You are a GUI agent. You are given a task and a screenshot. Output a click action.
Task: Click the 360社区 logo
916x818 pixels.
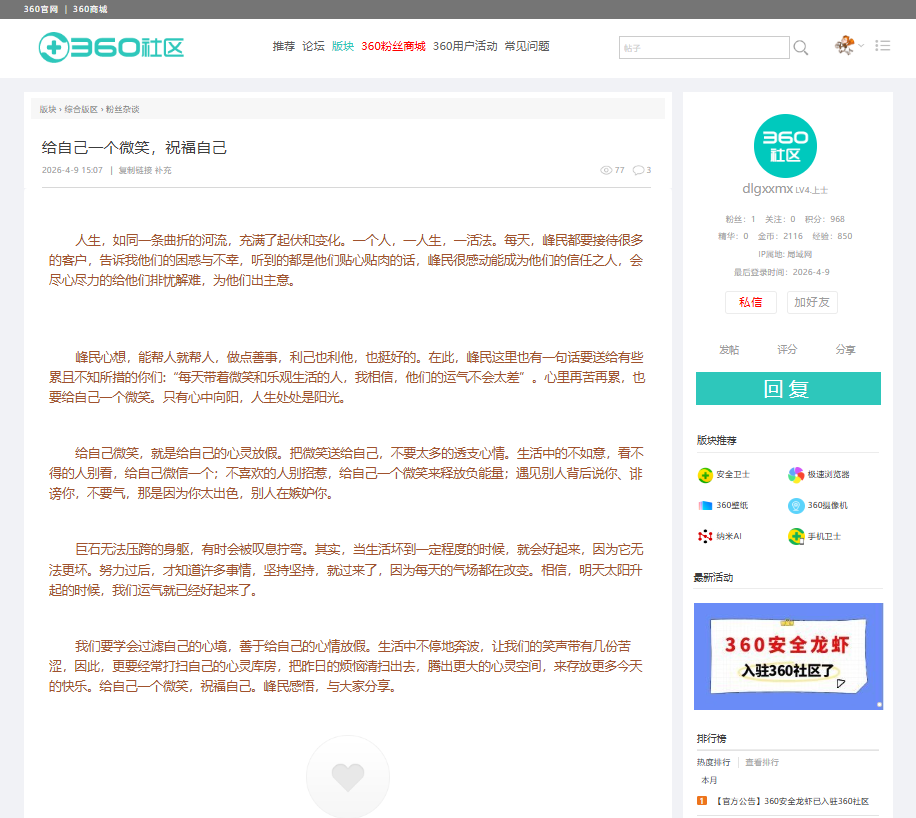(x=111, y=47)
